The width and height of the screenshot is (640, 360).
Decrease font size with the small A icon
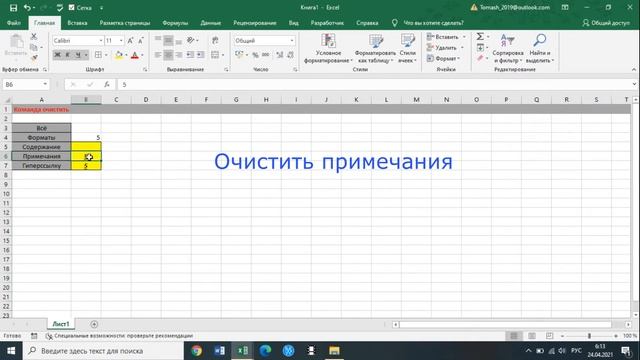pos(140,41)
